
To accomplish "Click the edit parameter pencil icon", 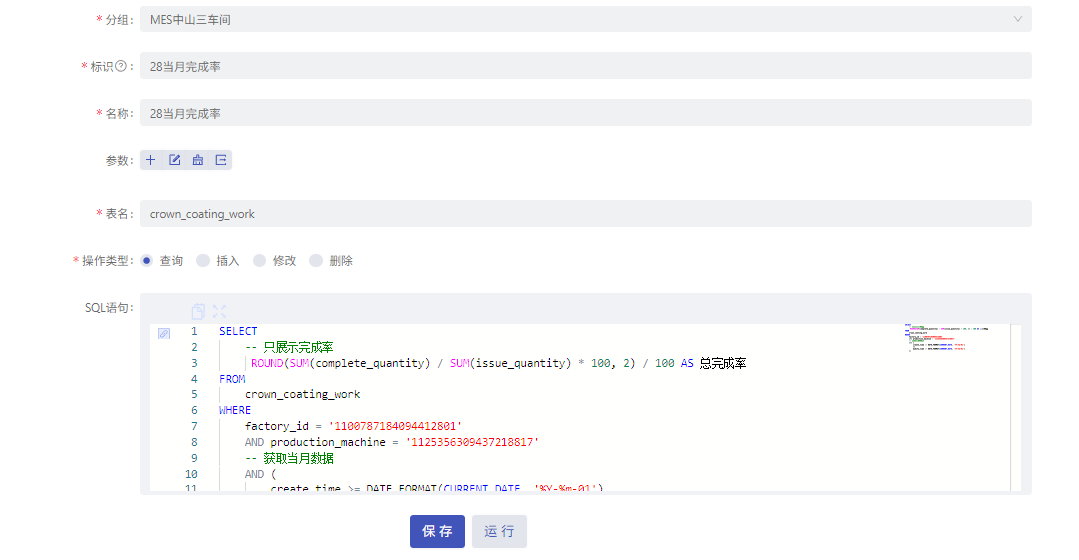I will 175,160.
